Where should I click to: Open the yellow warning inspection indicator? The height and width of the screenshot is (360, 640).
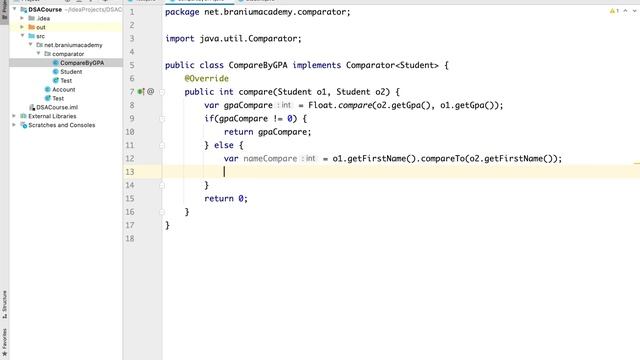(x=614, y=11)
